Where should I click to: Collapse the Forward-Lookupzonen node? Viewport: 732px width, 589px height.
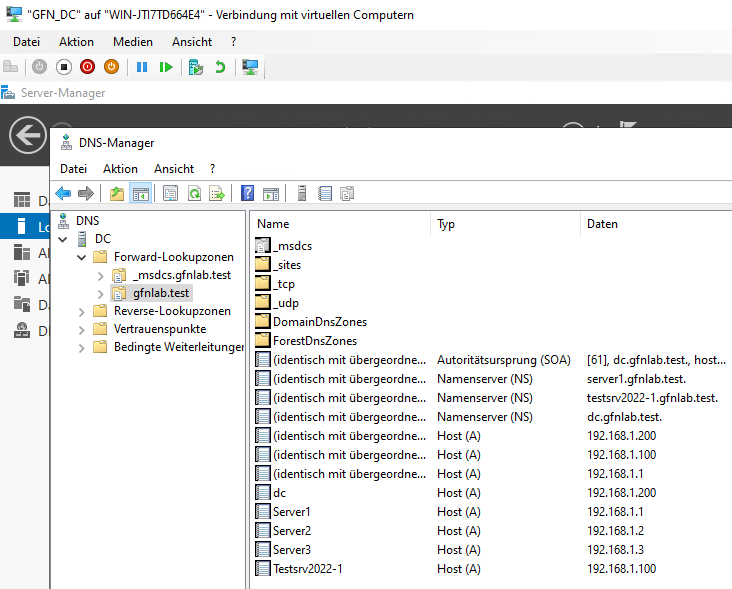[82, 257]
